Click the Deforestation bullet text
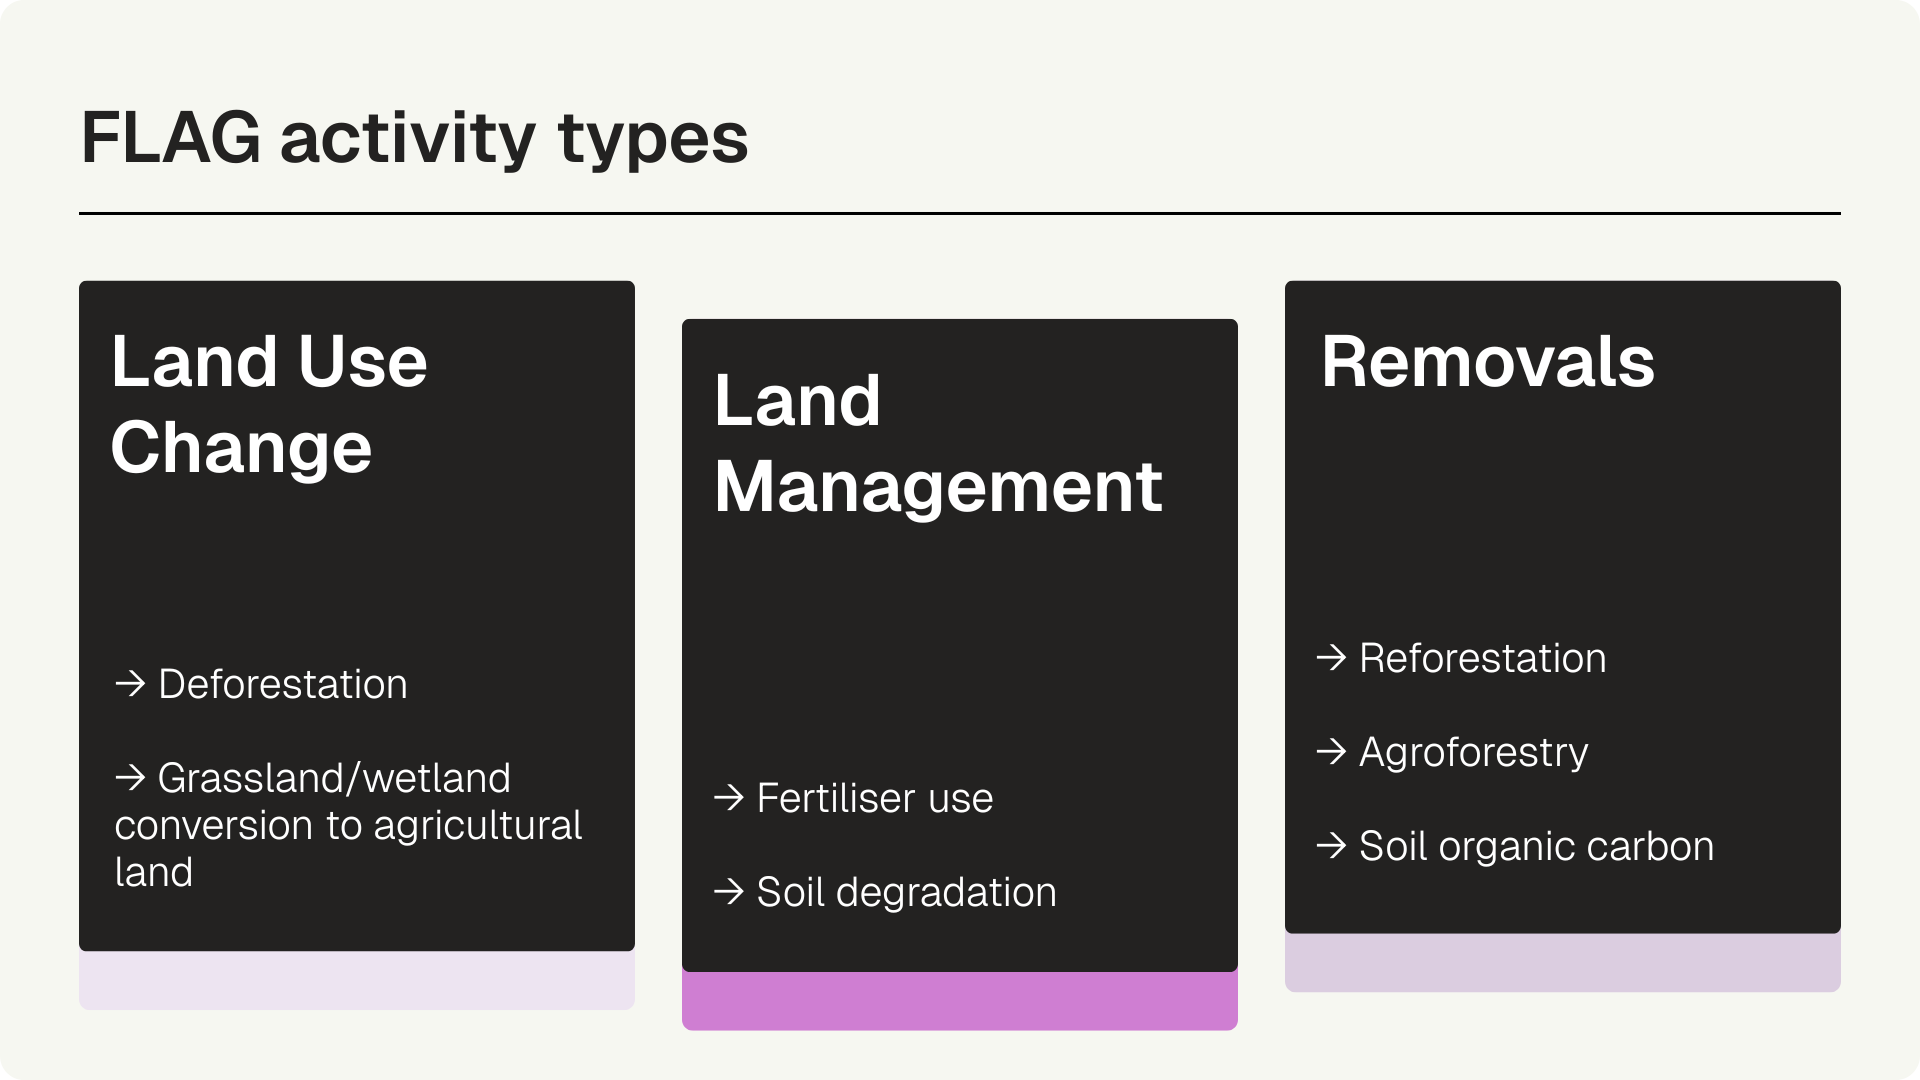The width and height of the screenshot is (1920, 1080). click(283, 685)
